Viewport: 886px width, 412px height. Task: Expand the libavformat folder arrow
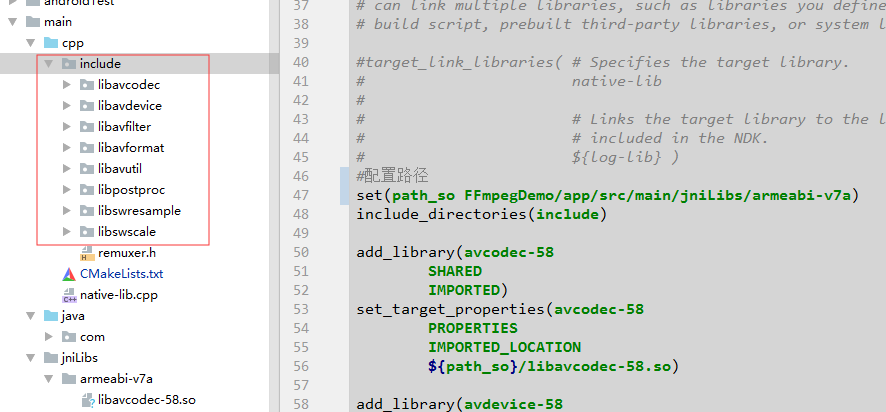point(67,148)
